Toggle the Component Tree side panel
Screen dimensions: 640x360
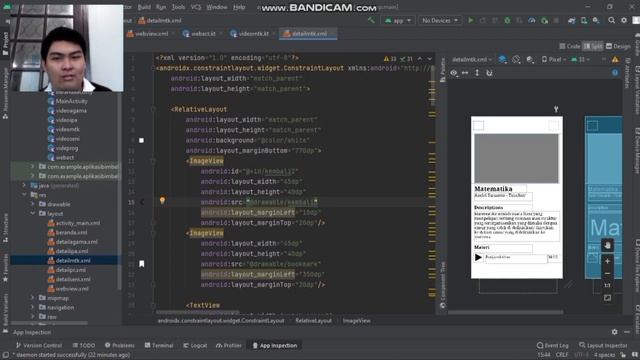tap(443, 285)
